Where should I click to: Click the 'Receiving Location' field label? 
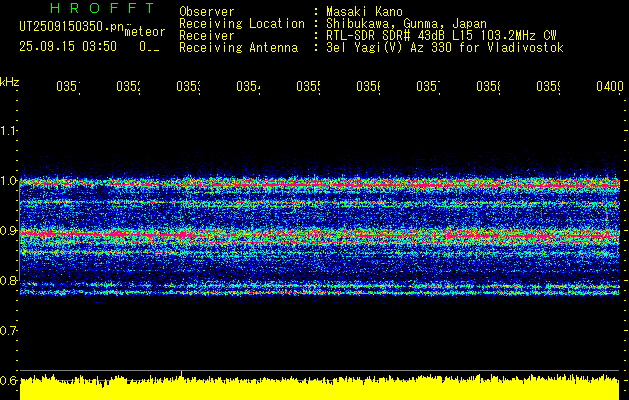tap(242, 24)
